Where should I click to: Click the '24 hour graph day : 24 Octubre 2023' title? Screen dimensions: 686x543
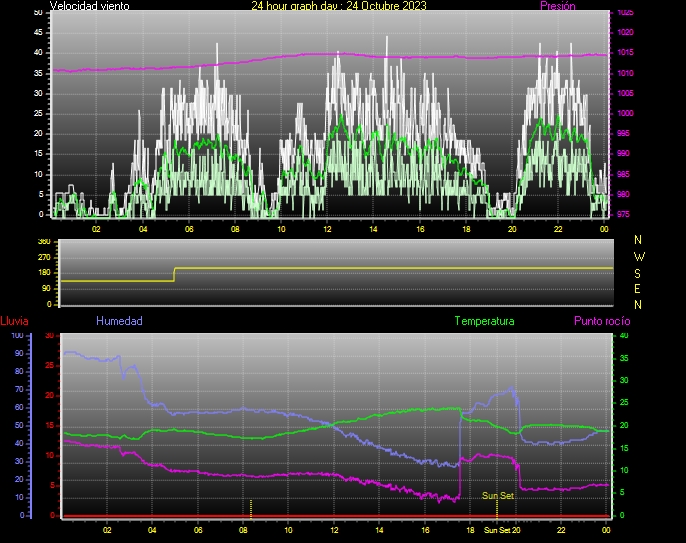339,6
